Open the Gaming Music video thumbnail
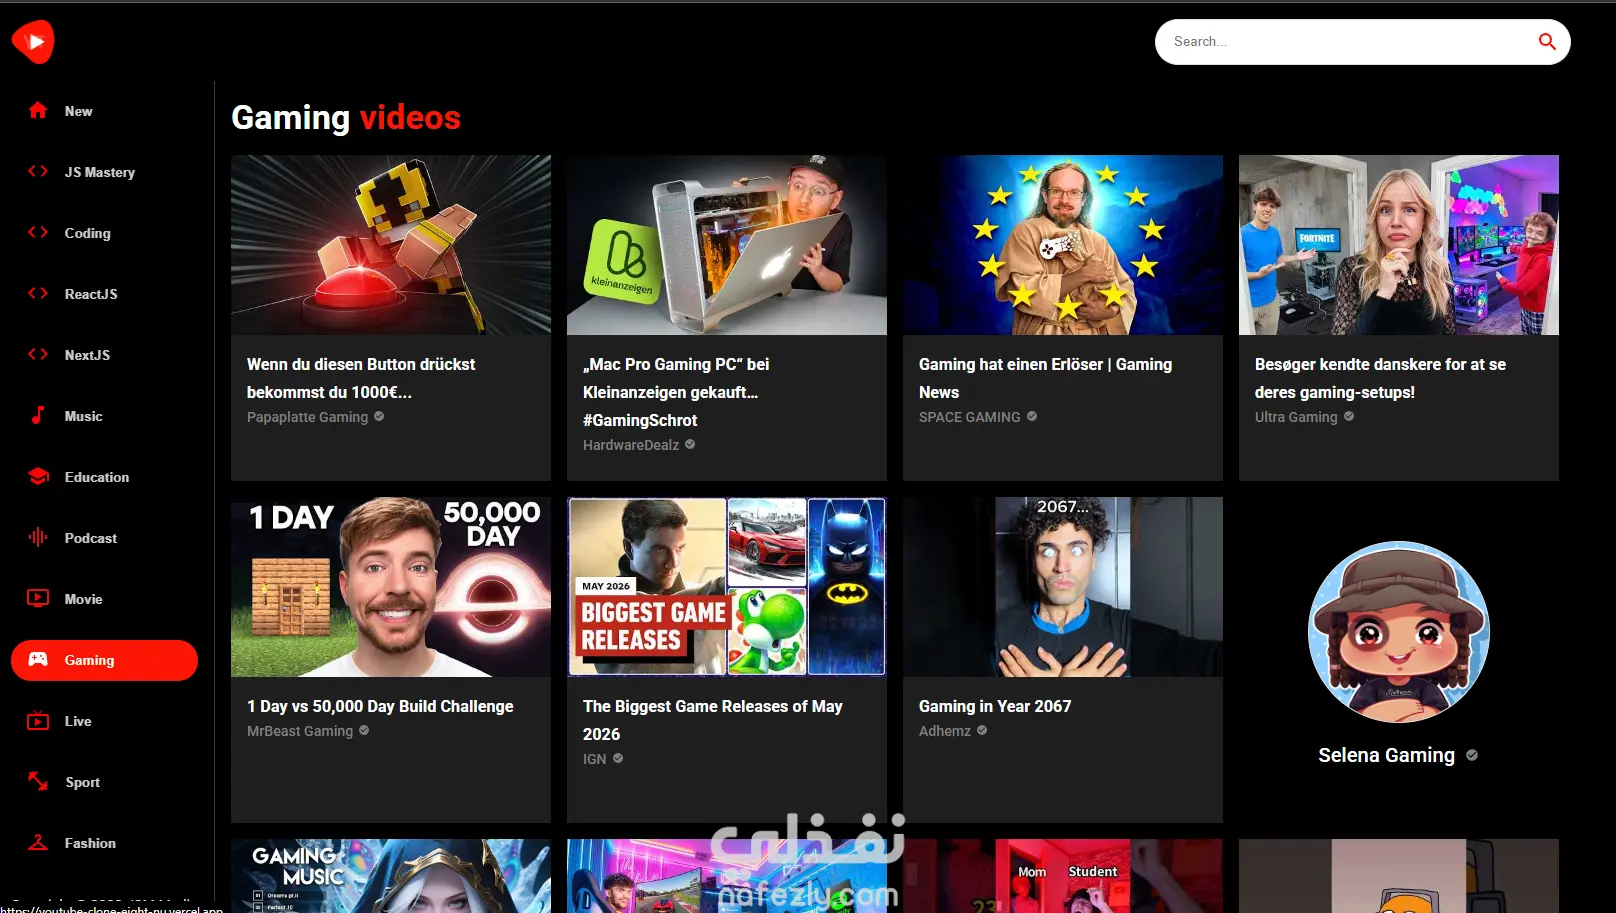Image resolution: width=1616 pixels, height=913 pixels. click(391, 876)
